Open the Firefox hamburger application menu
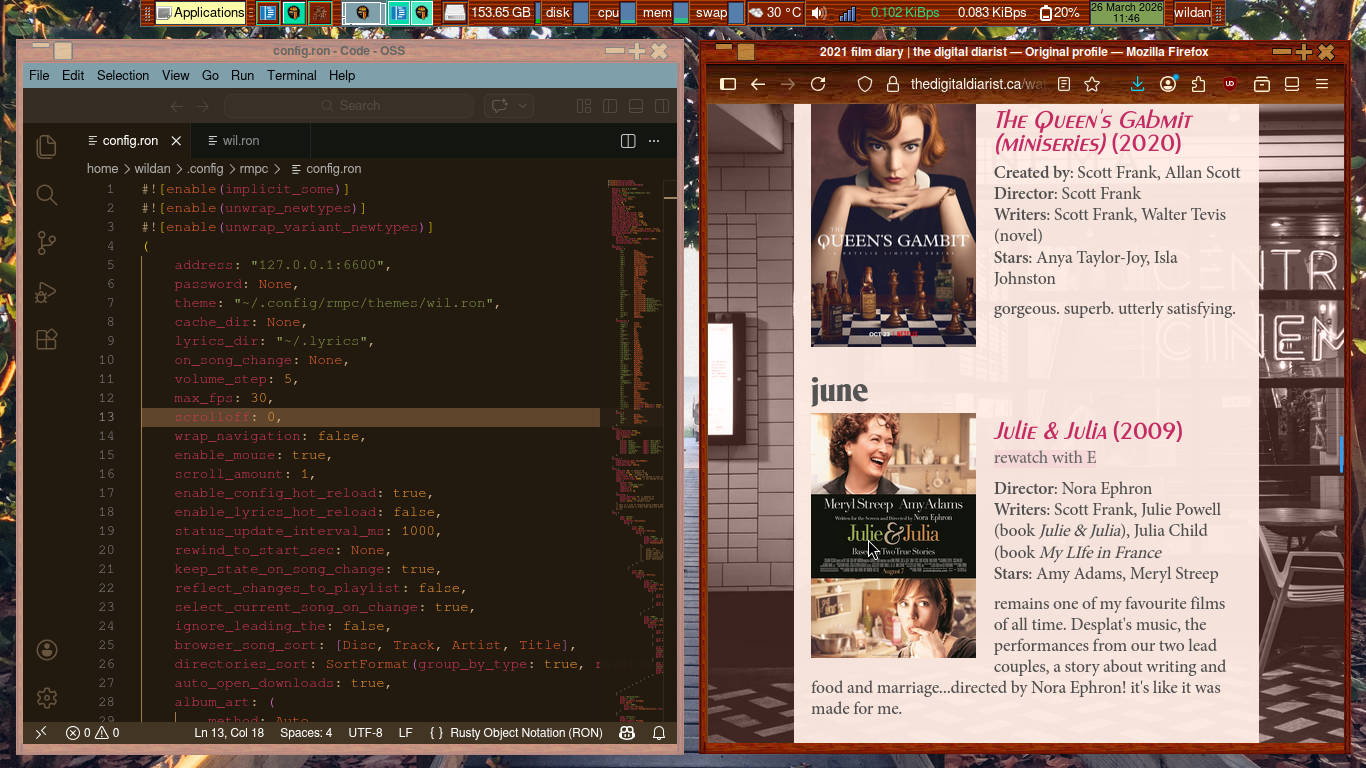This screenshot has width=1366, height=768. coord(1322,85)
